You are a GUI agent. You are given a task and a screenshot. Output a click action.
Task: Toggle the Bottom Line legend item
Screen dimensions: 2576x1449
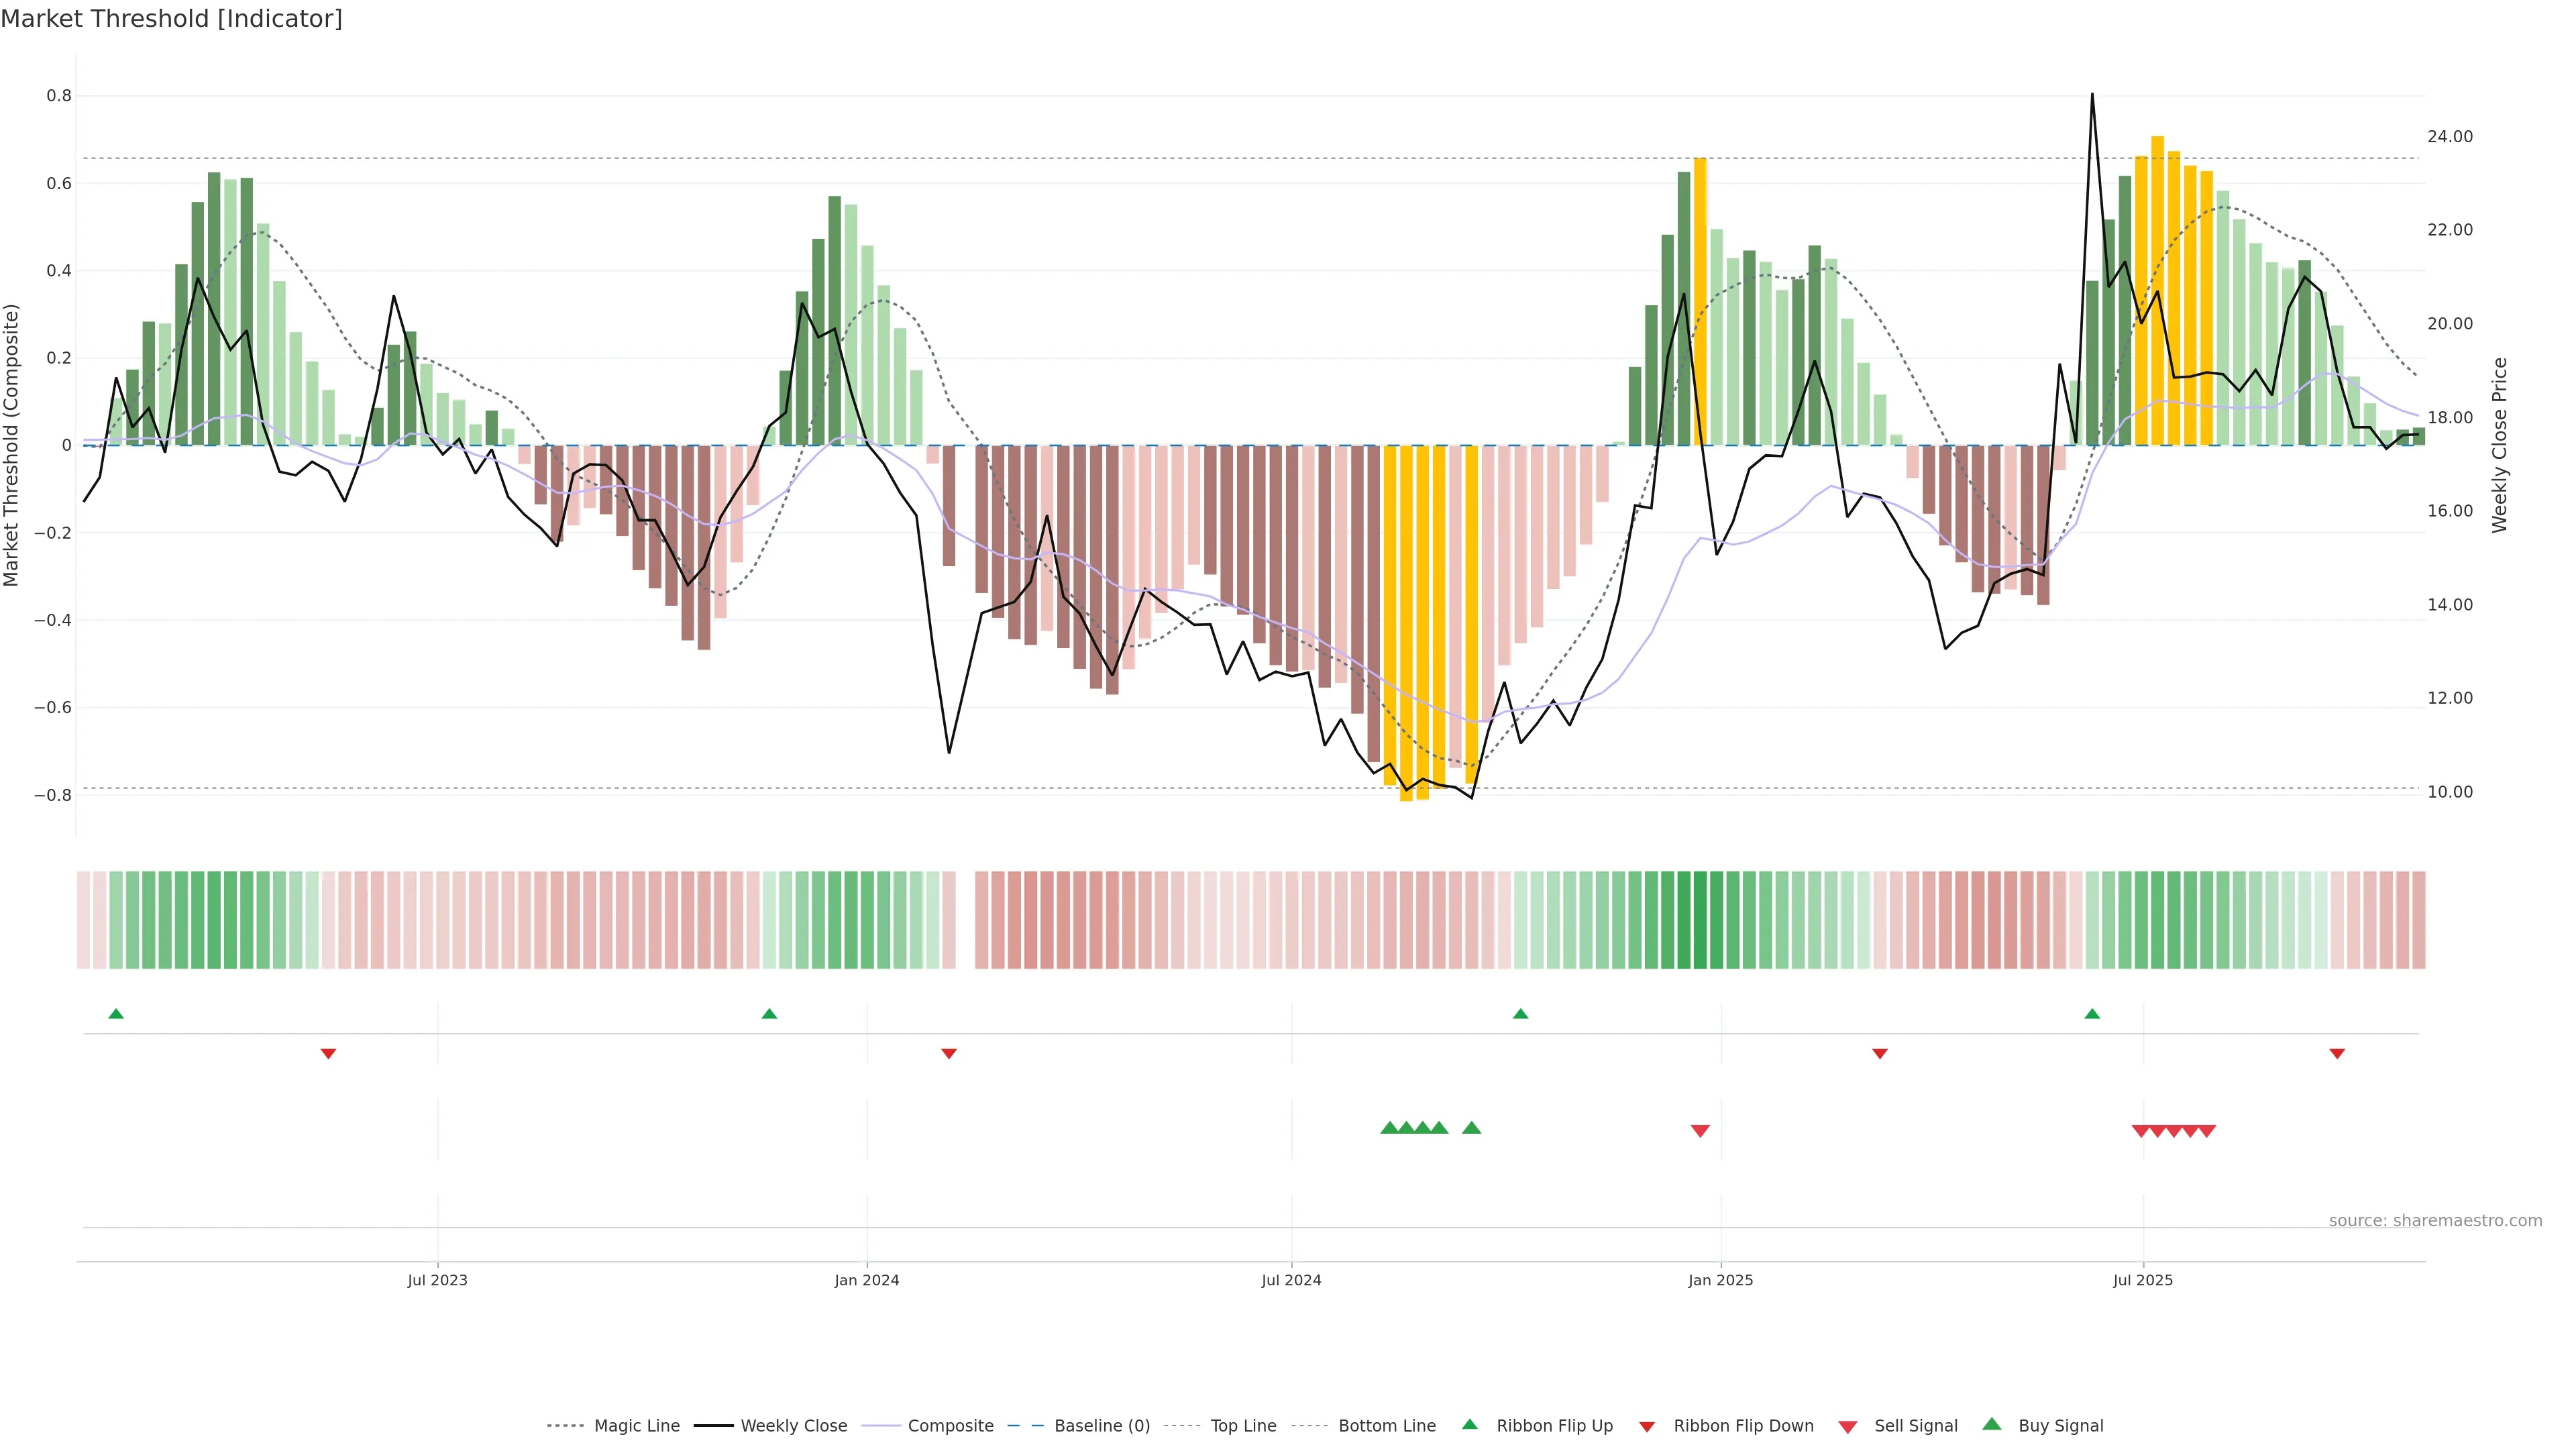(x=1386, y=1426)
